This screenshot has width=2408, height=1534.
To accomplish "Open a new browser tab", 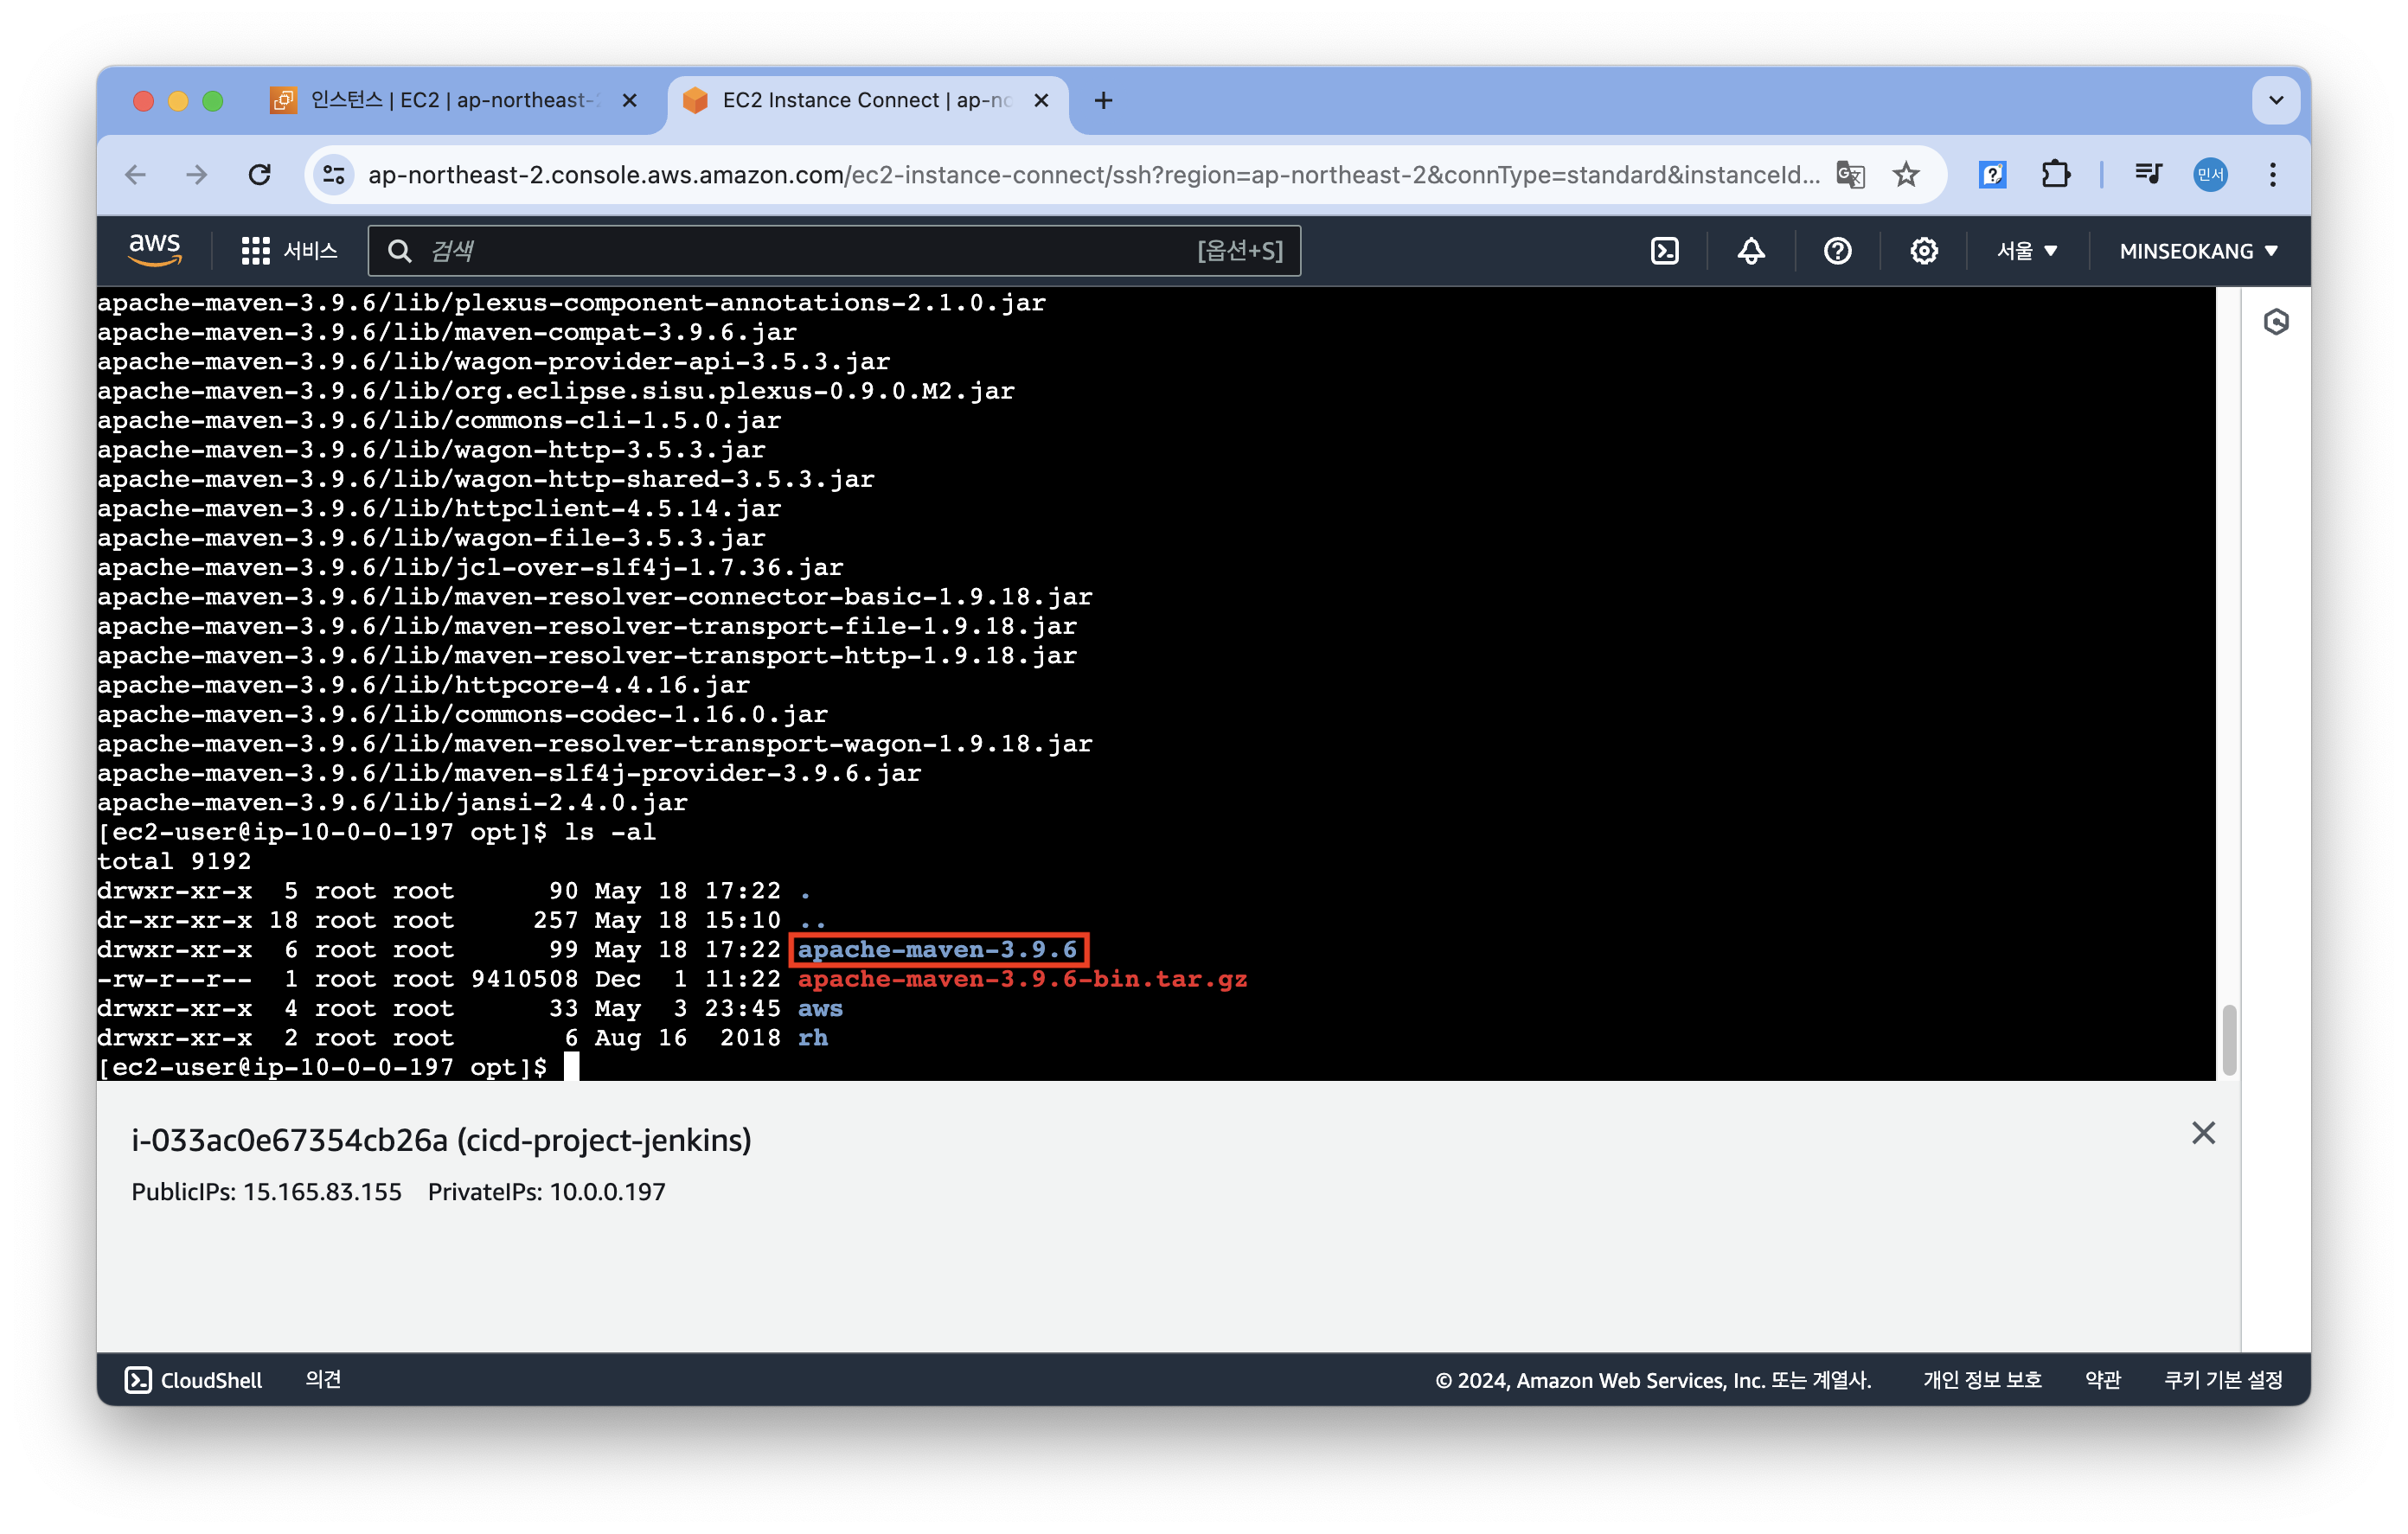I will (x=1103, y=100).
